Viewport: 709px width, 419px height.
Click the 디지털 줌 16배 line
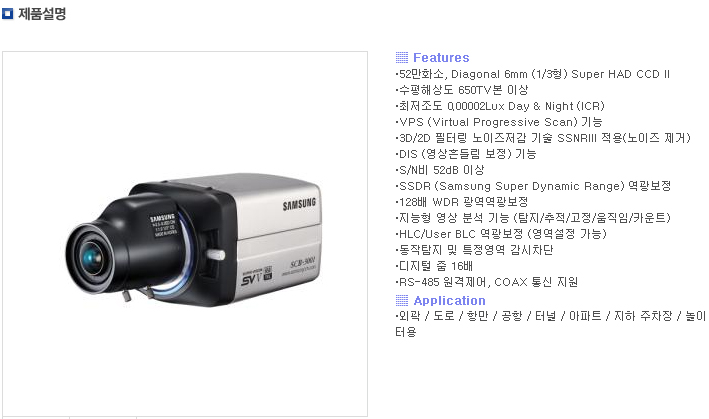coord(434,266)
